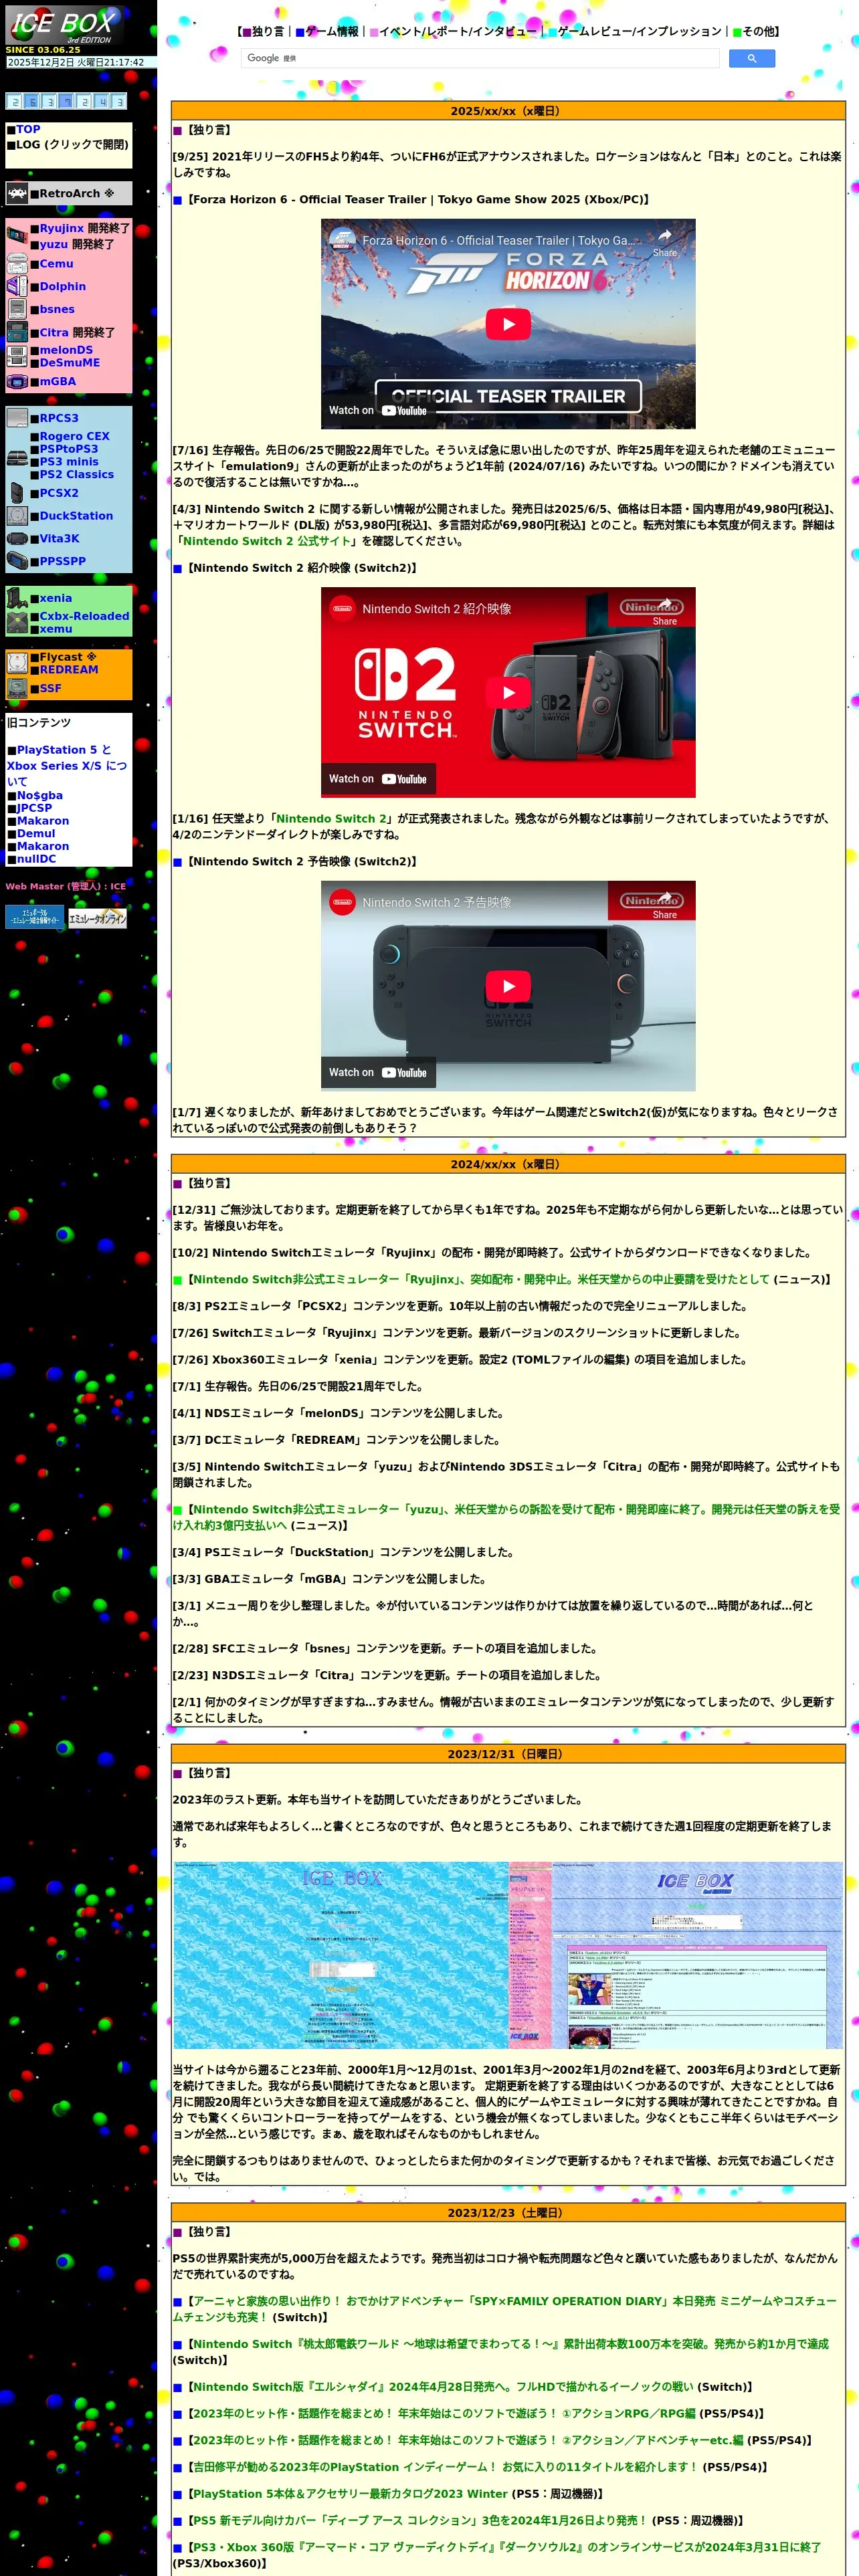
Task: Open the xemu sidebar link
Action: coord(56,629)
